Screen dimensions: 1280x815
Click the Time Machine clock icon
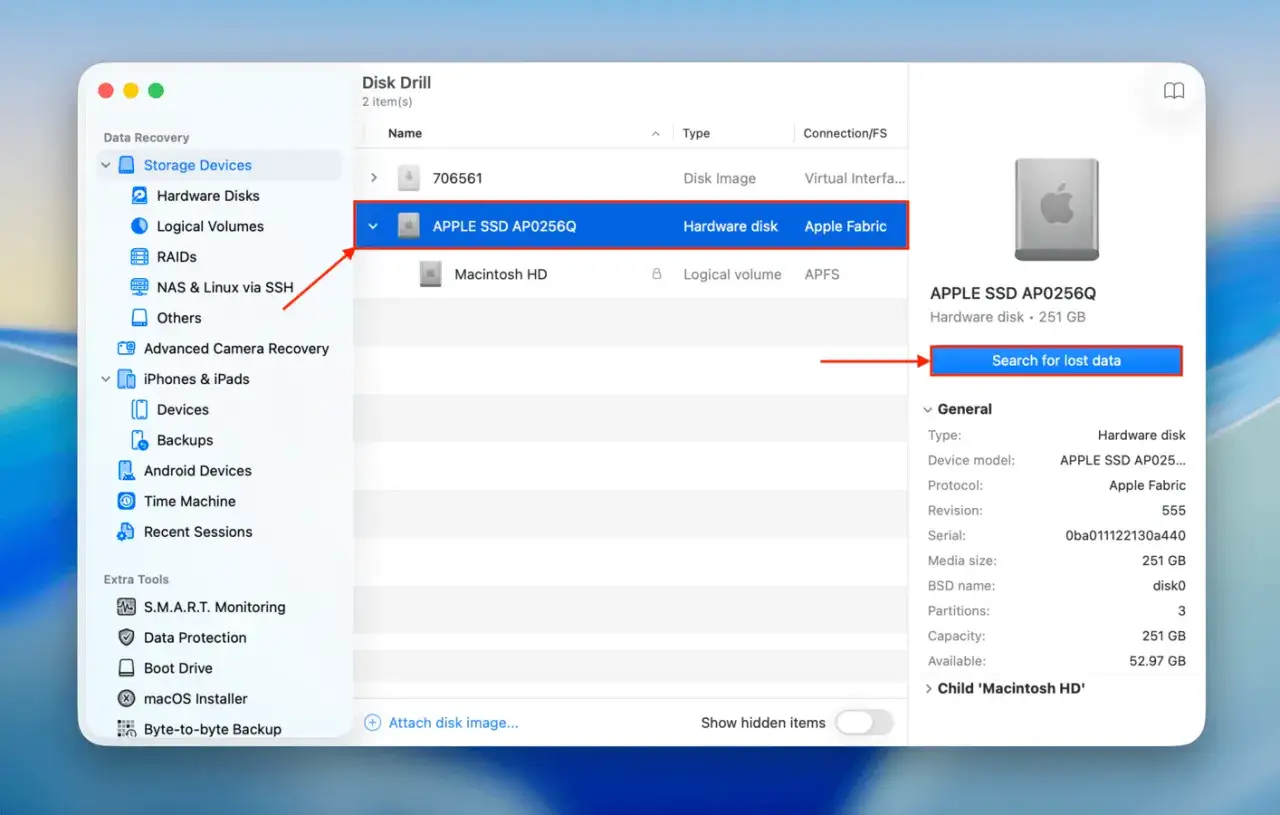click(126, 501)
